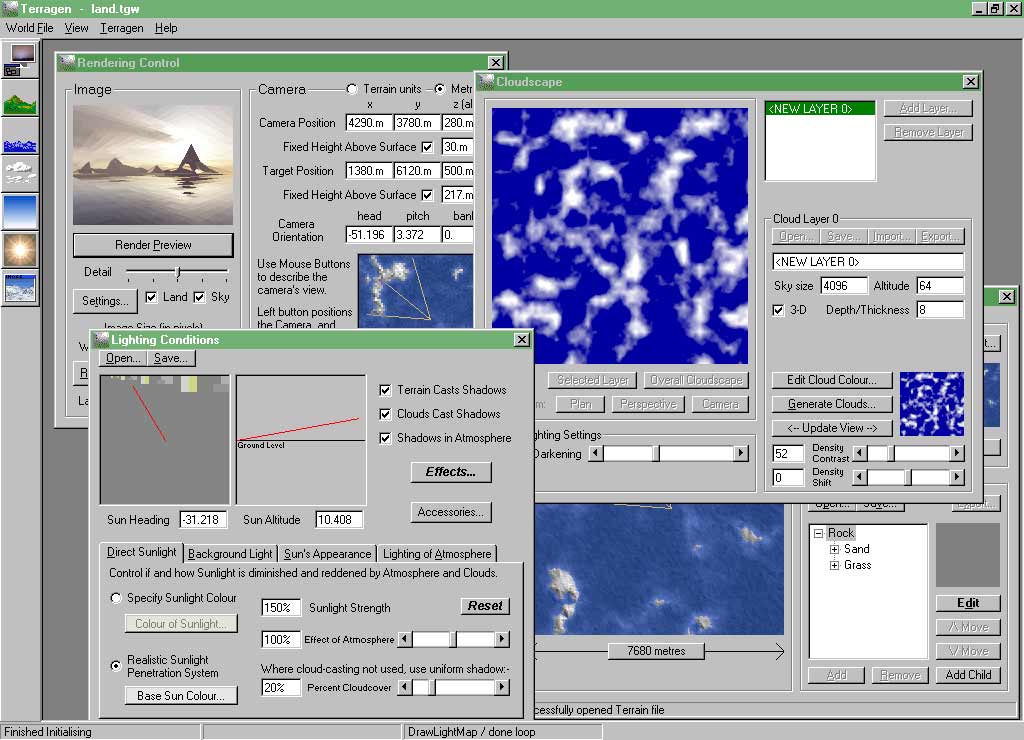Expand the Sand tree node
This screenshot has width=1024, height=740.
point(834,549)
